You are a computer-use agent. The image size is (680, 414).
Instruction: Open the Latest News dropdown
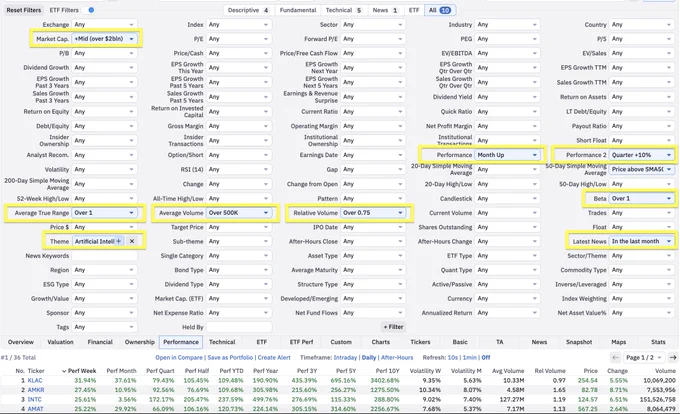(x=642, y=241)
